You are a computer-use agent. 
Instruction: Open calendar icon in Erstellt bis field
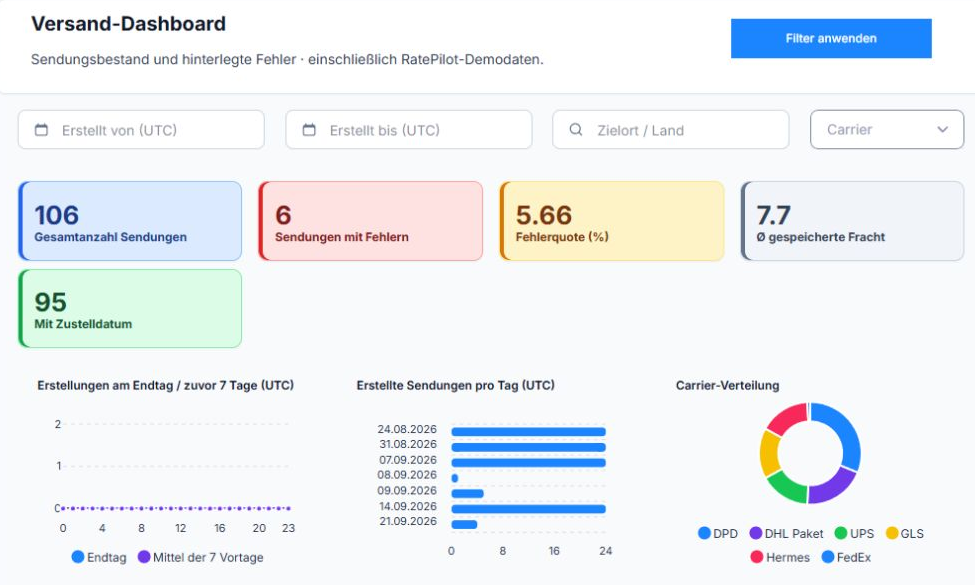click(309, 130)
